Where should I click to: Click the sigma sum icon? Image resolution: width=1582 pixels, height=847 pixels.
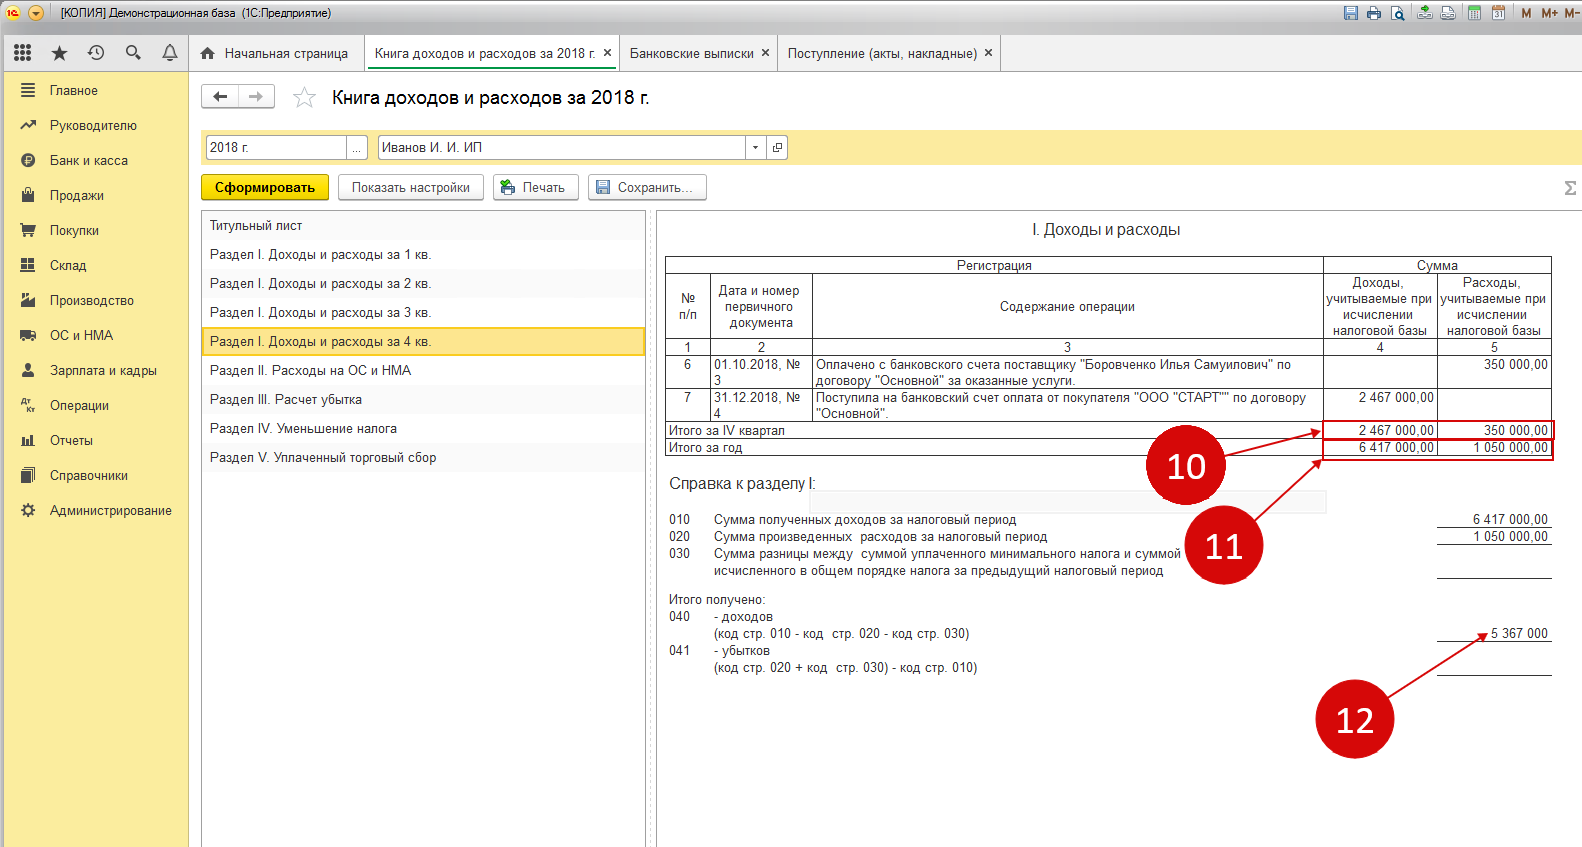pyautogui.click(x=1570, y=188)
